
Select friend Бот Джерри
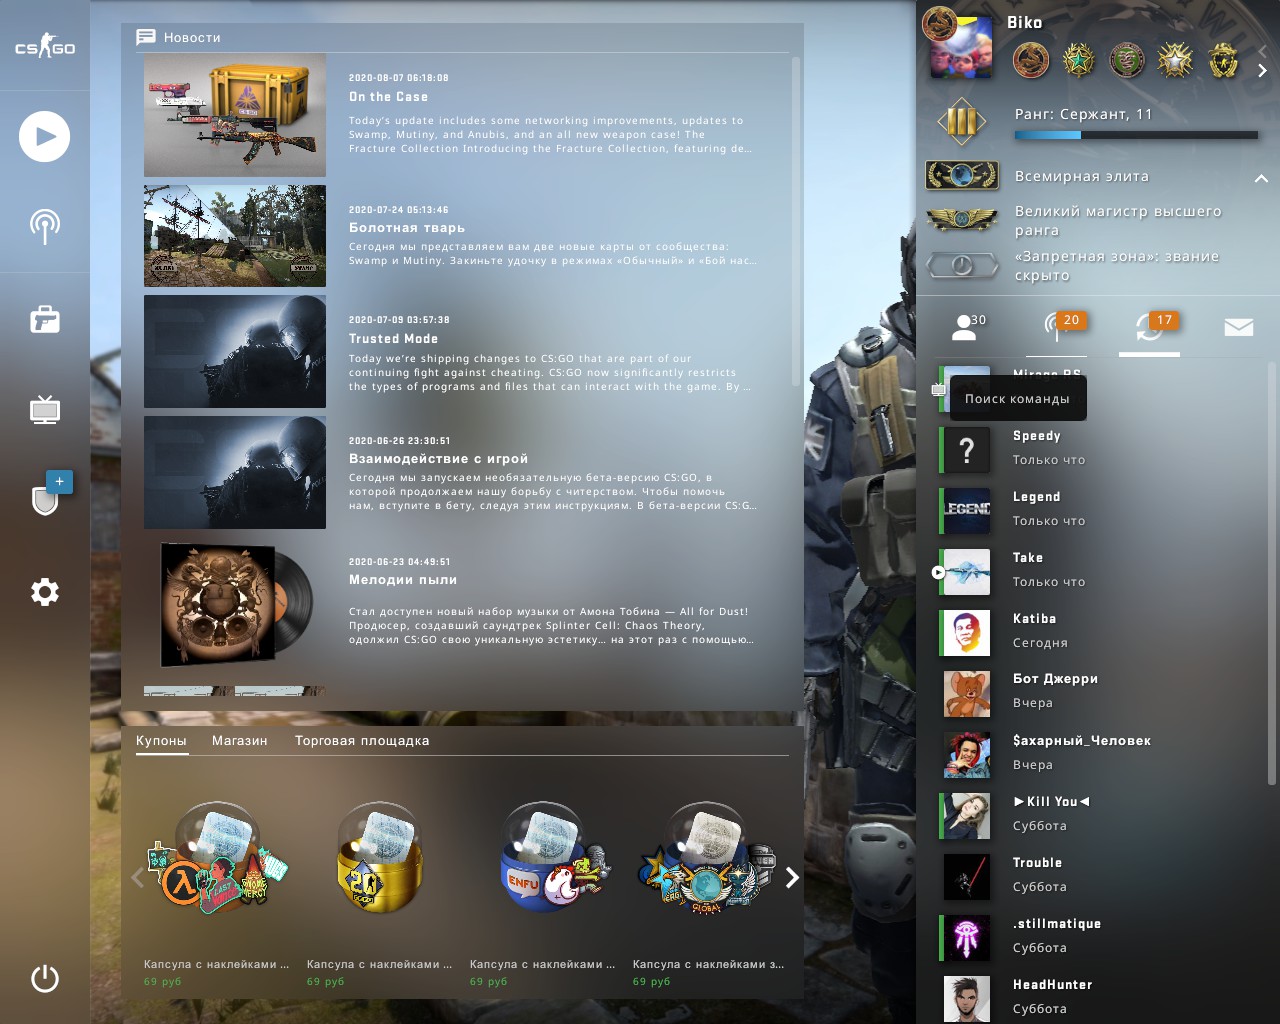[1100, 693]
